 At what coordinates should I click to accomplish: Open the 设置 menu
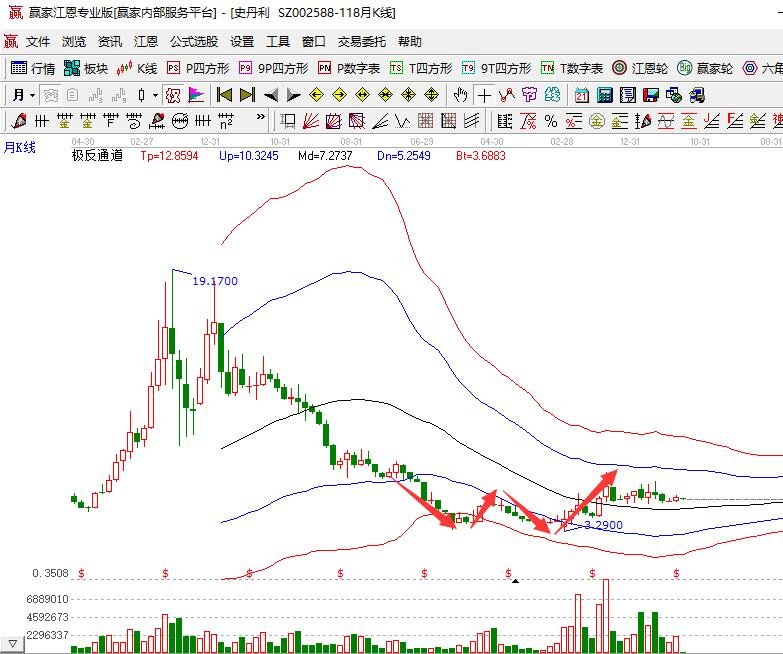coord(242,41)
